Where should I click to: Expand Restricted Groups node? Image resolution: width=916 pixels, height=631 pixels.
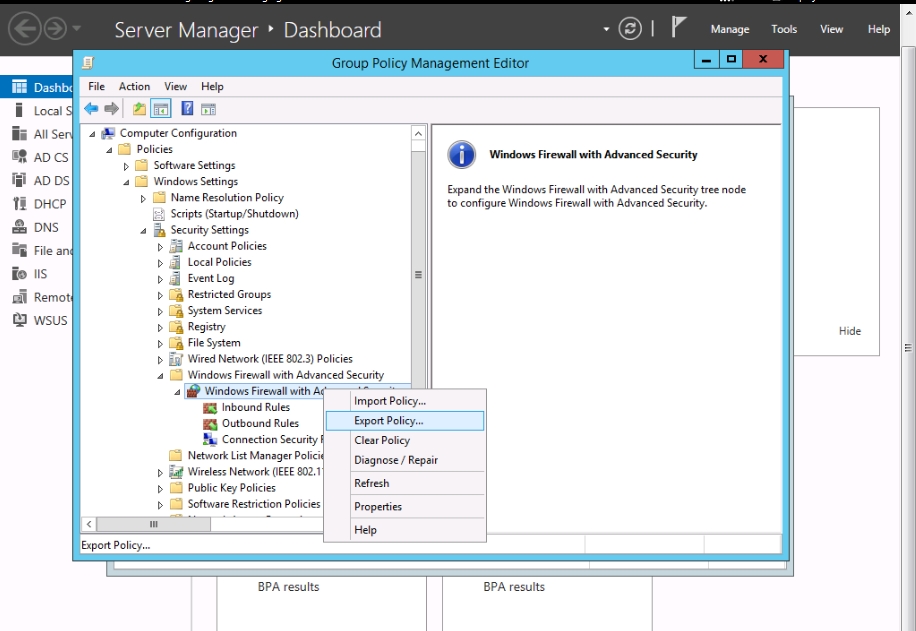click(x=160, y=295)
